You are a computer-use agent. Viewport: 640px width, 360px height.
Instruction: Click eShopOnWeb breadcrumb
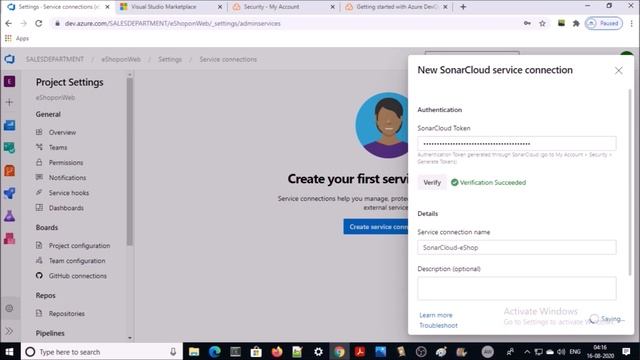[x=121, y=59]
